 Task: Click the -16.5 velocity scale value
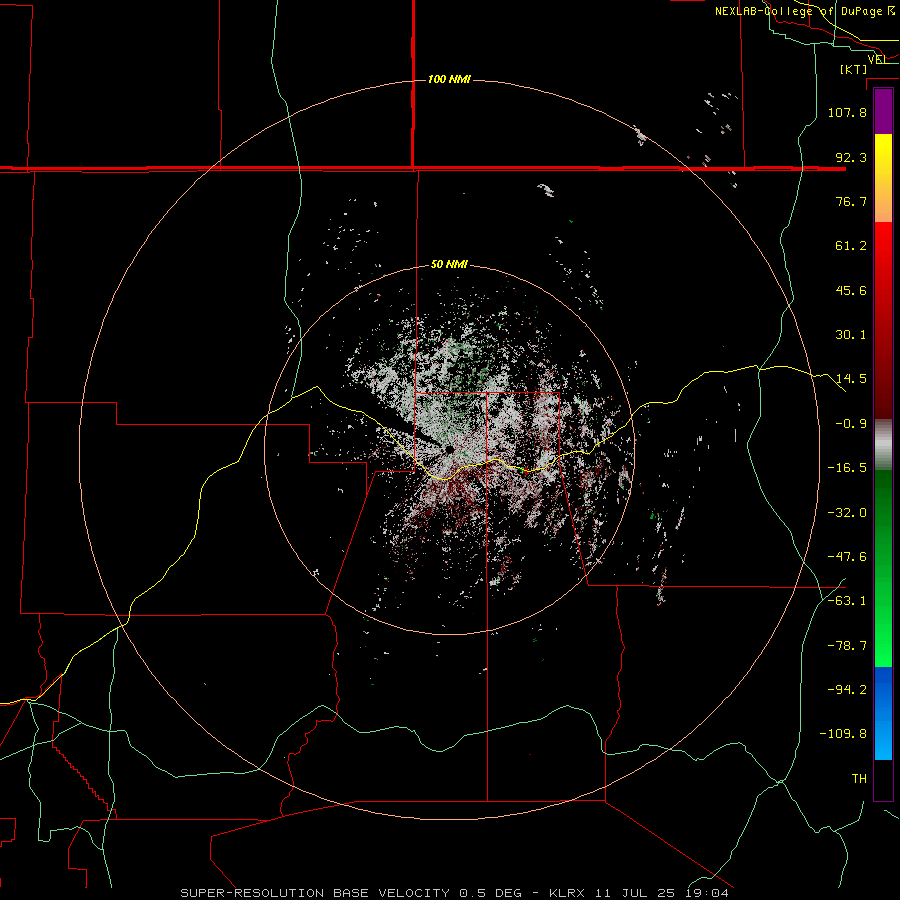point(847,468)
